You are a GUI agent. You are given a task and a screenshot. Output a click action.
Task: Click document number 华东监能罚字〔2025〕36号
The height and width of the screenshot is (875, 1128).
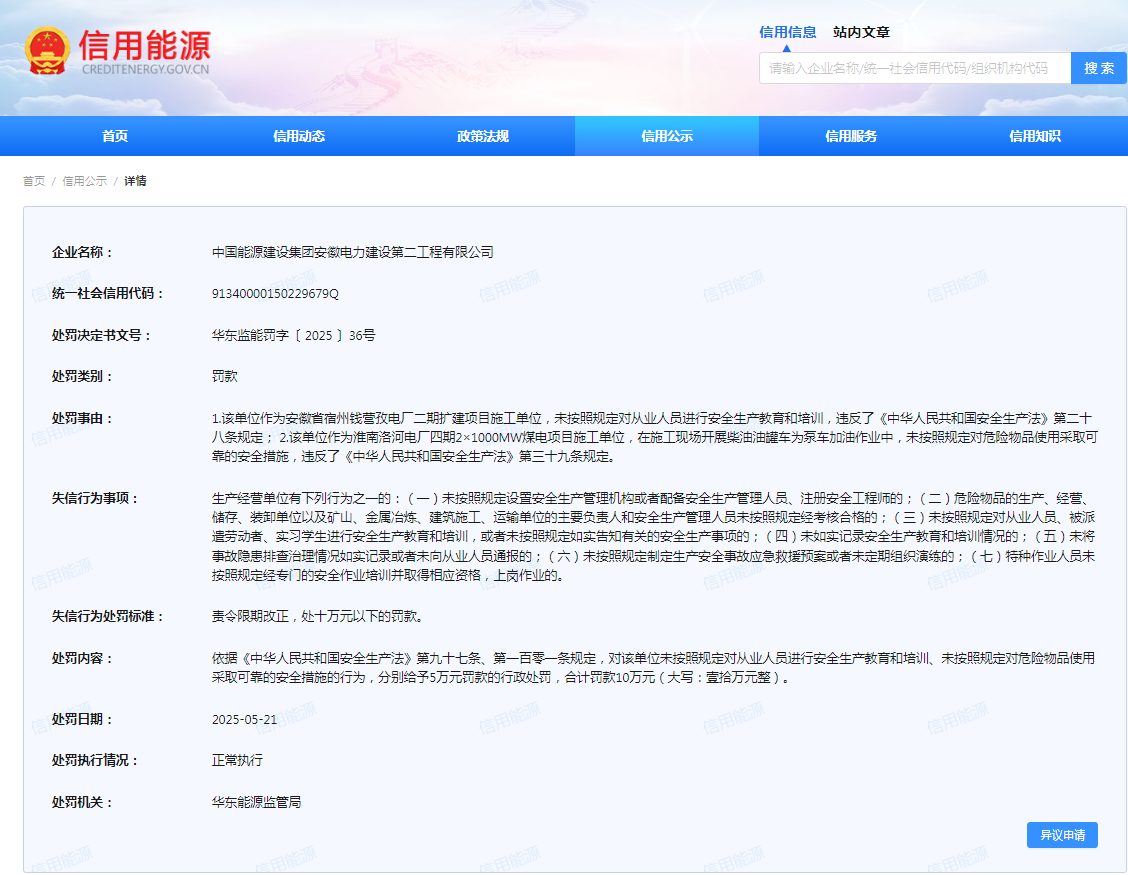click(x=294, y=335)
